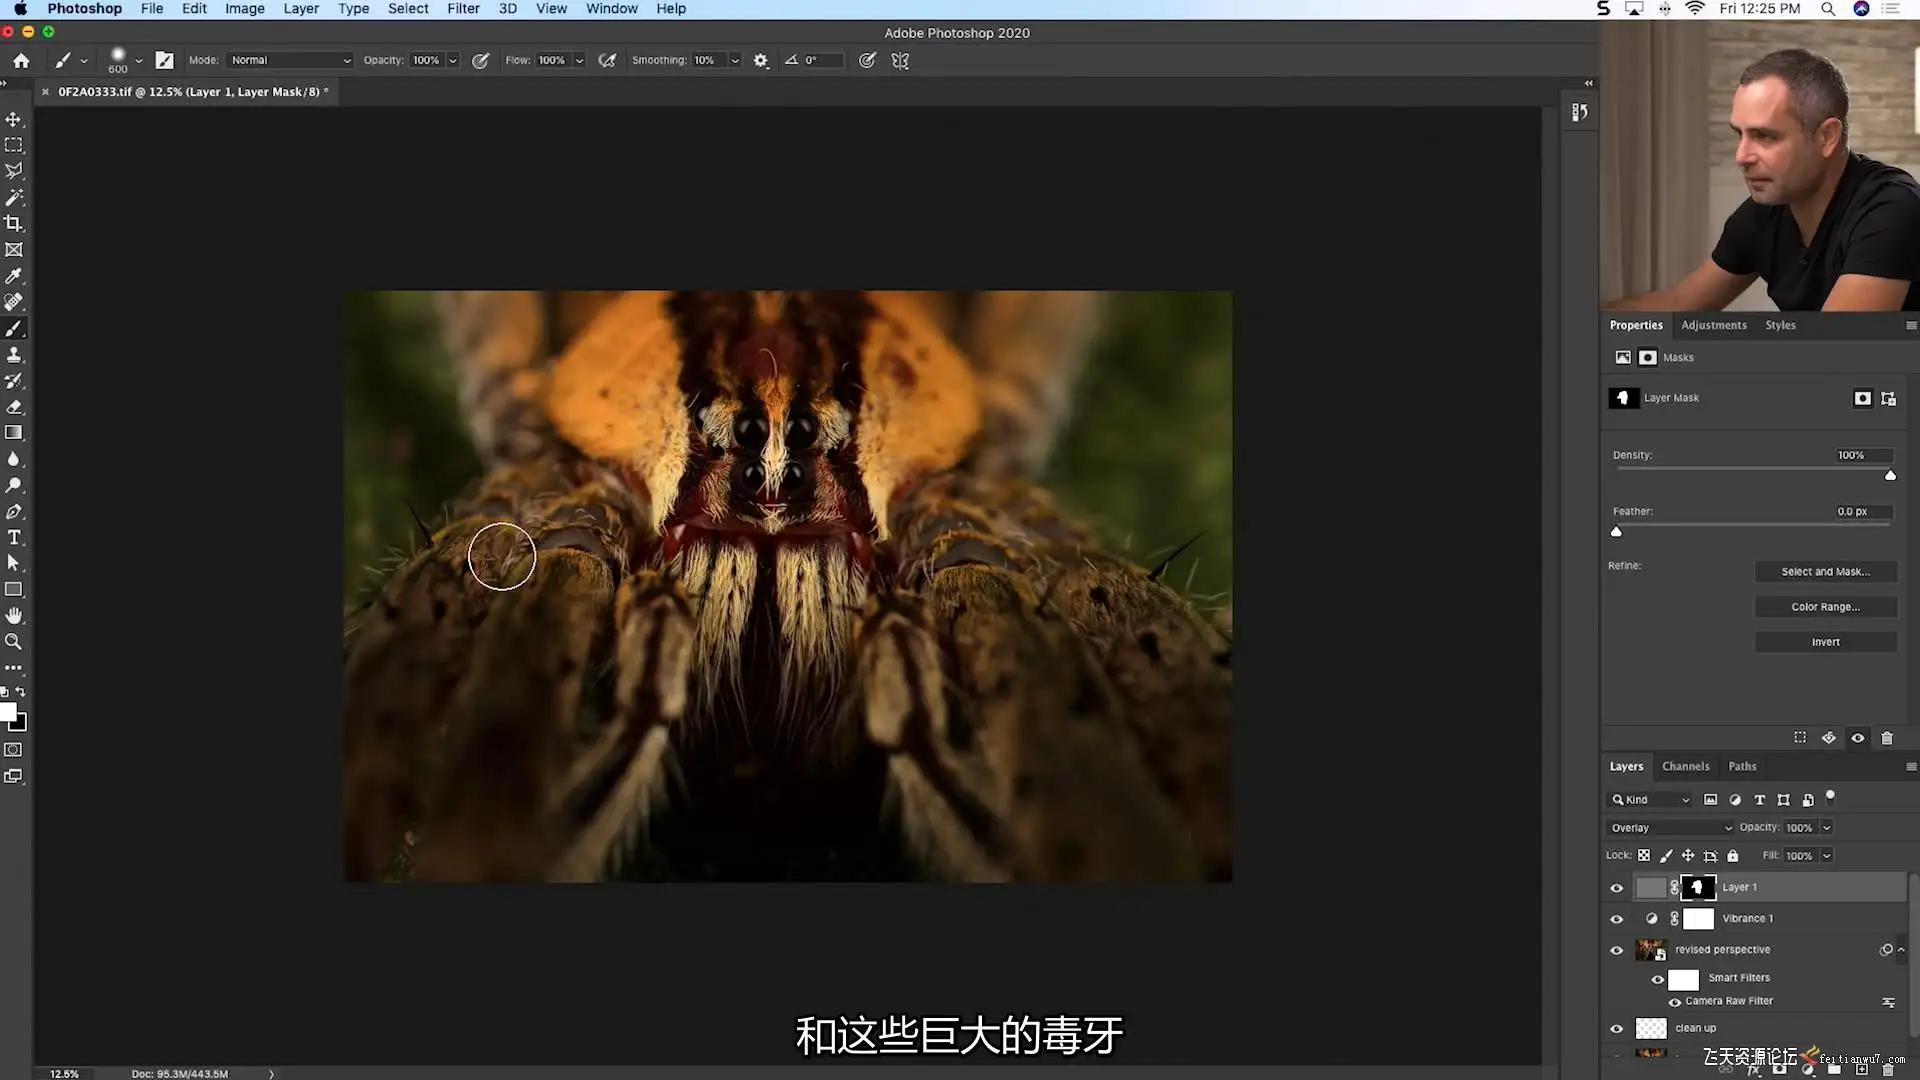The height and width of the screenshot is (1080, 1920).
Task: Click the Invert mask button
Action: coord(1825,642)
